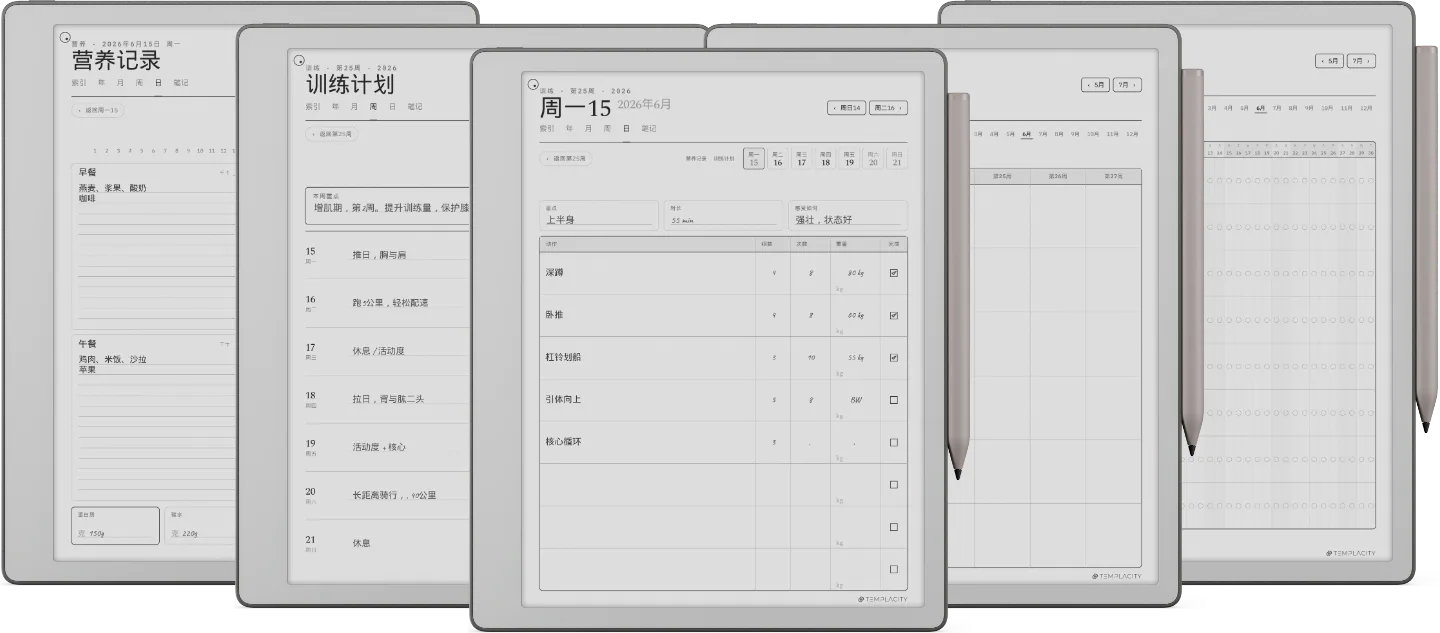Viewport: 1440px width, 633px height.
Task: Open the 笔记 tab on the 周一15 page
Action: tap(649, 128)
